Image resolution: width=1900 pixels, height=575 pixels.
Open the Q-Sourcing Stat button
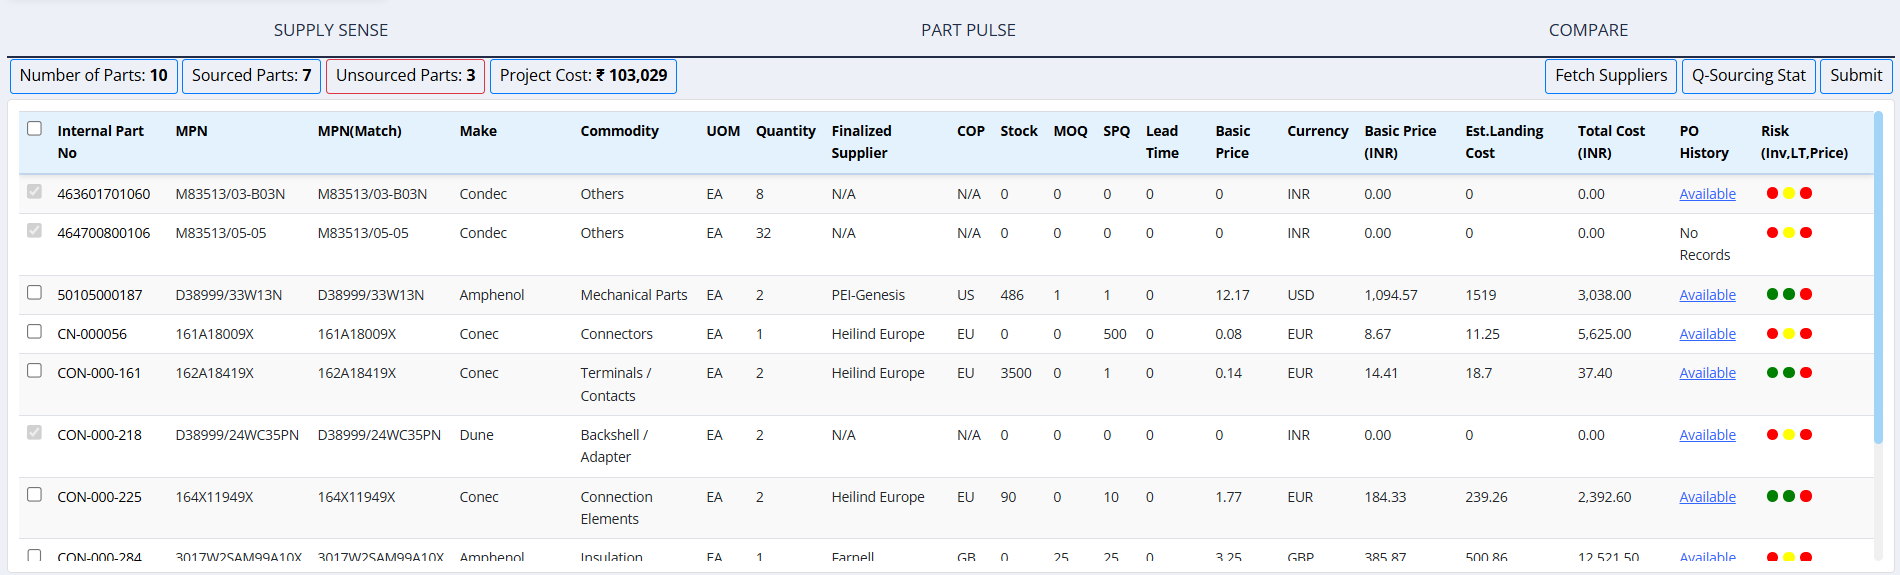coord(1748,76)
